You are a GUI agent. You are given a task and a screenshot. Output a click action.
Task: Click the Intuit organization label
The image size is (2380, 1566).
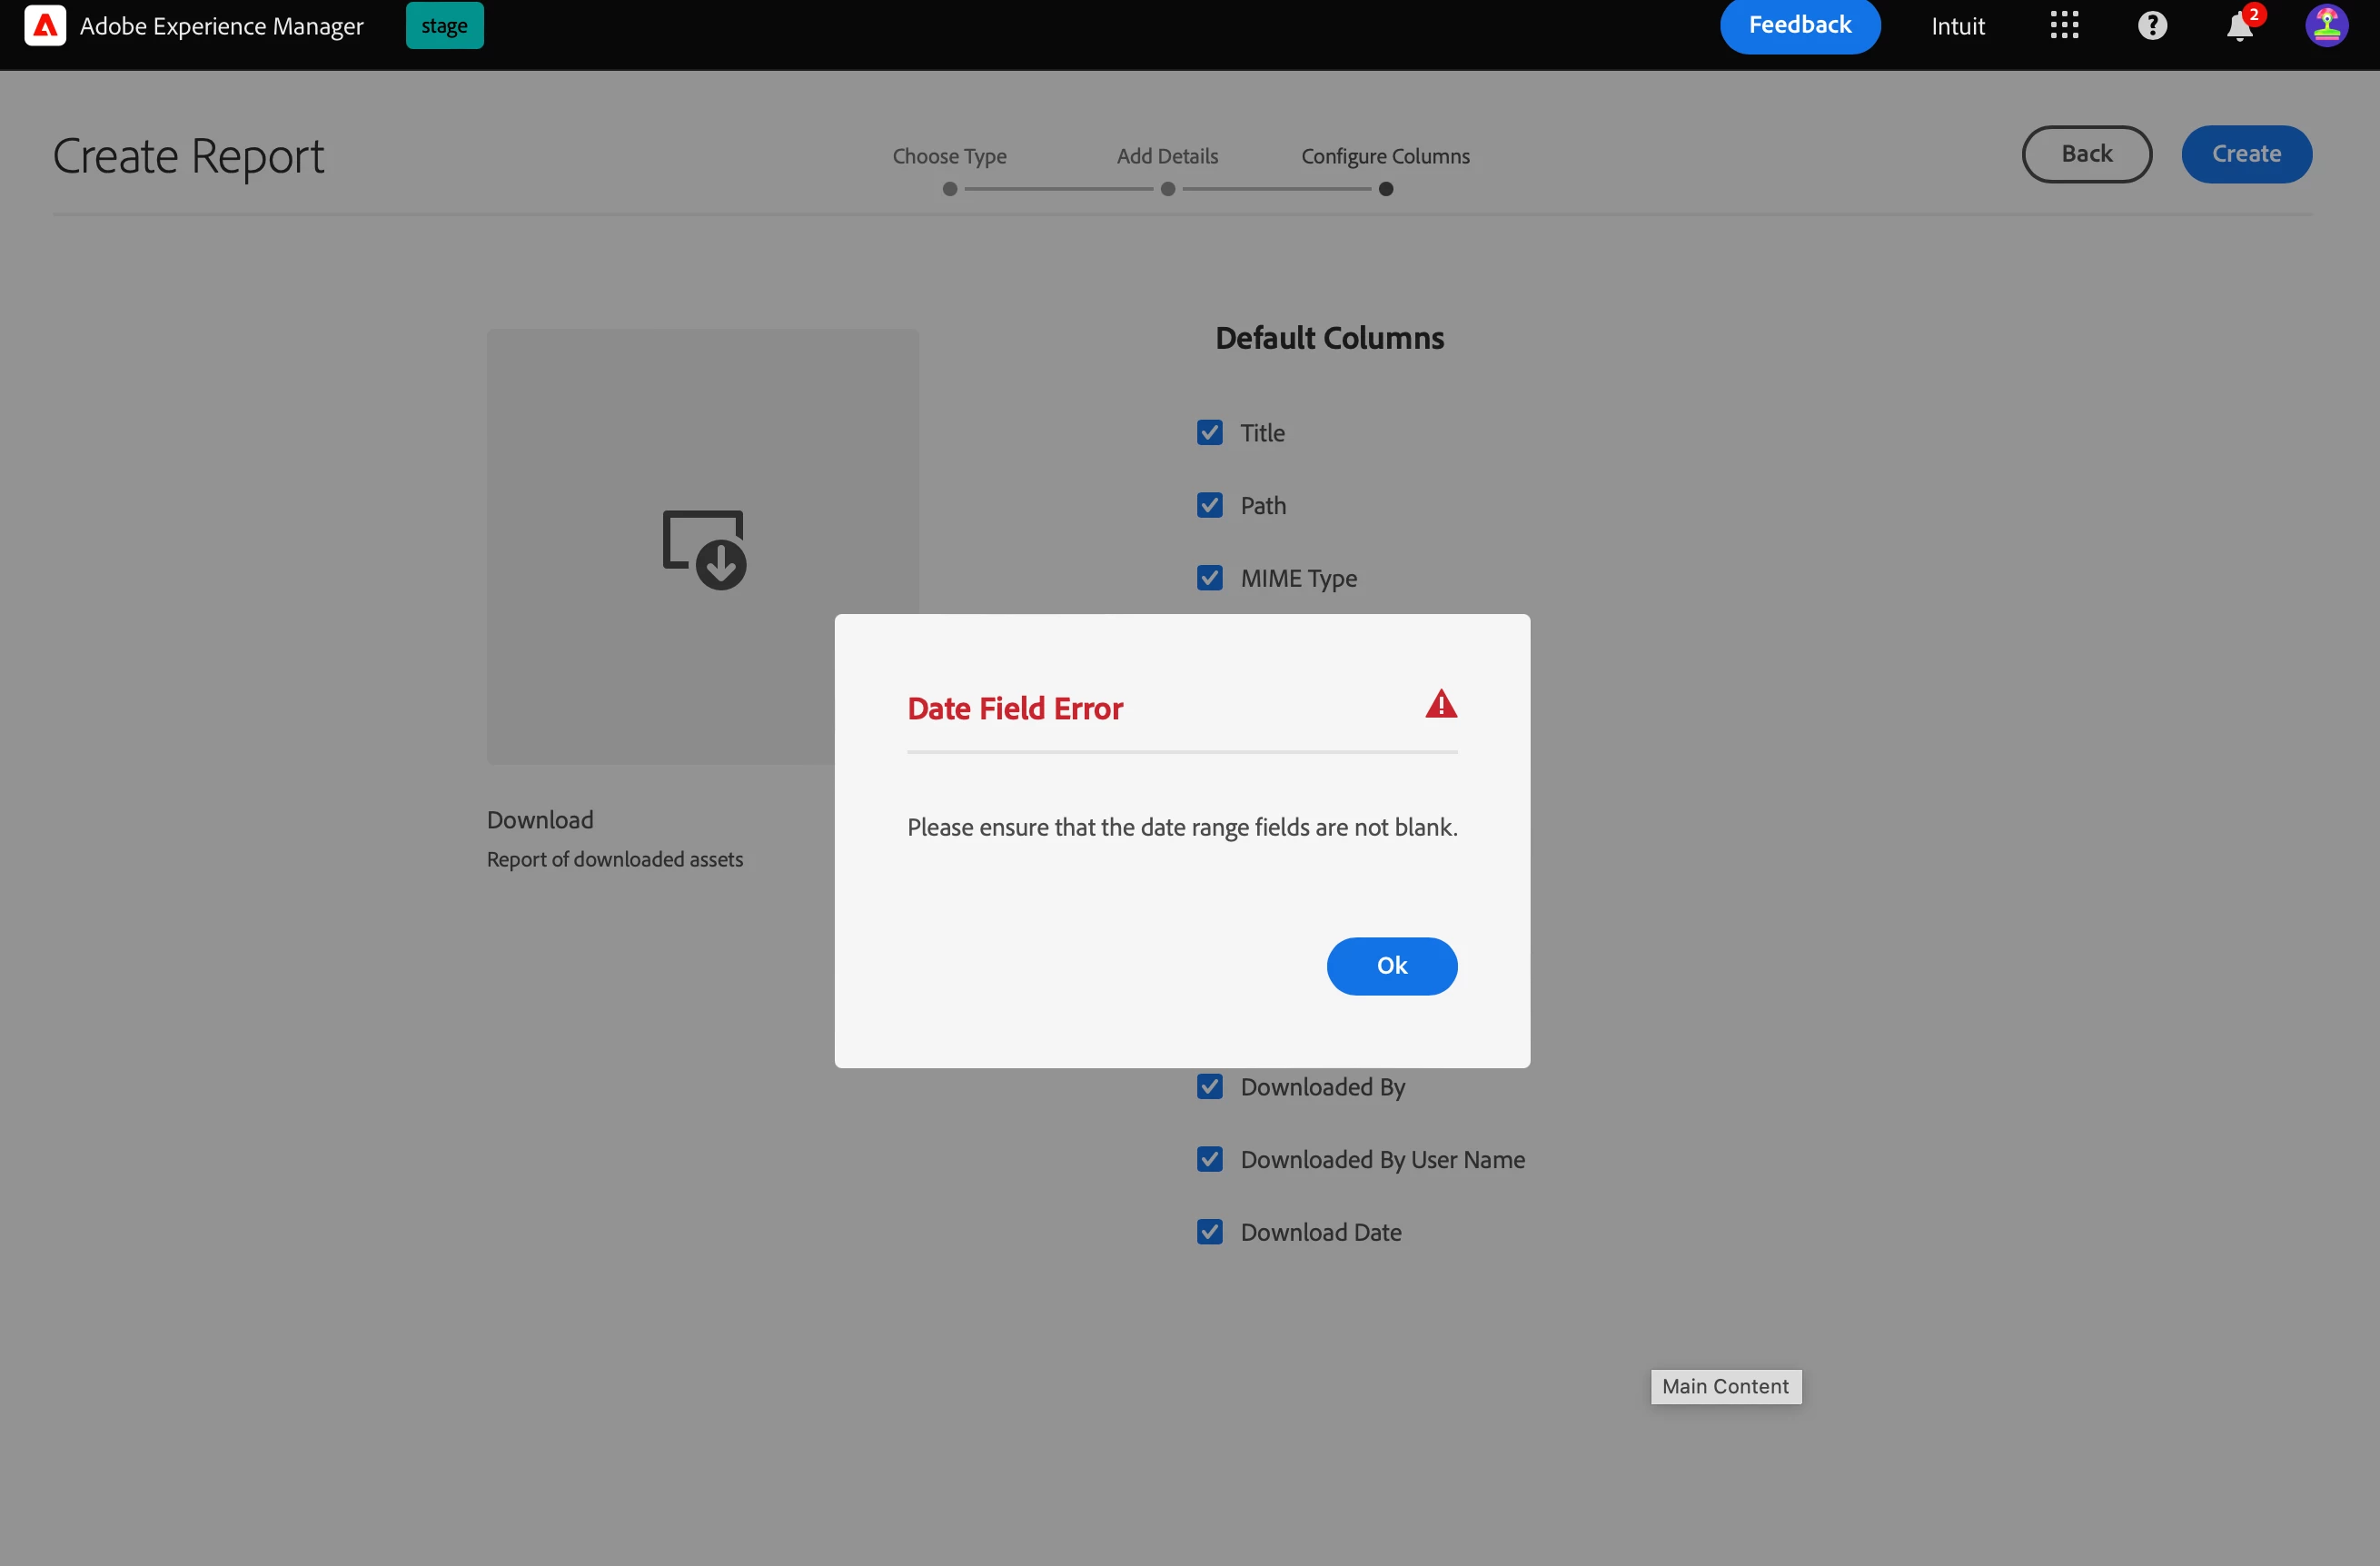click(x=1957, y=27)
